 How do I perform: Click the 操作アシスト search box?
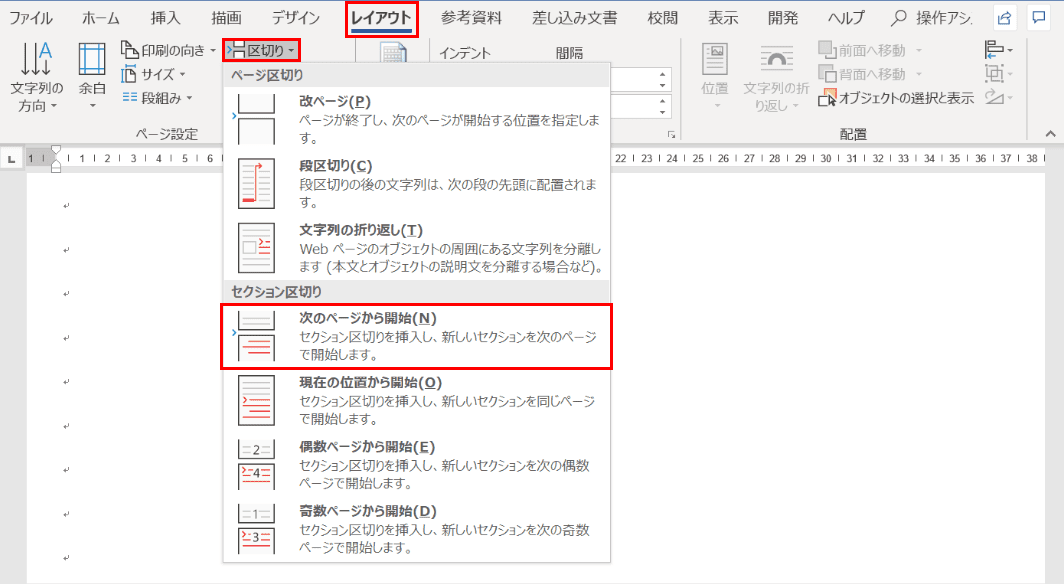932,18
